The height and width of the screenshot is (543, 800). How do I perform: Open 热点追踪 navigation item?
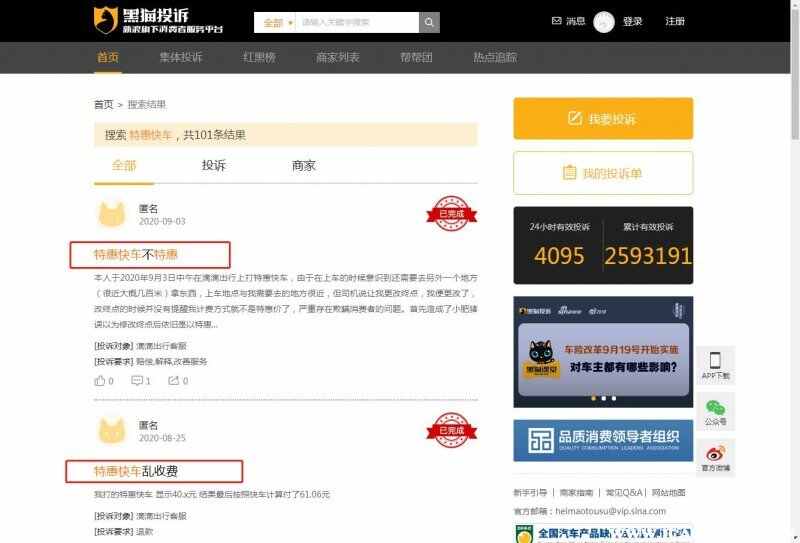495,57
